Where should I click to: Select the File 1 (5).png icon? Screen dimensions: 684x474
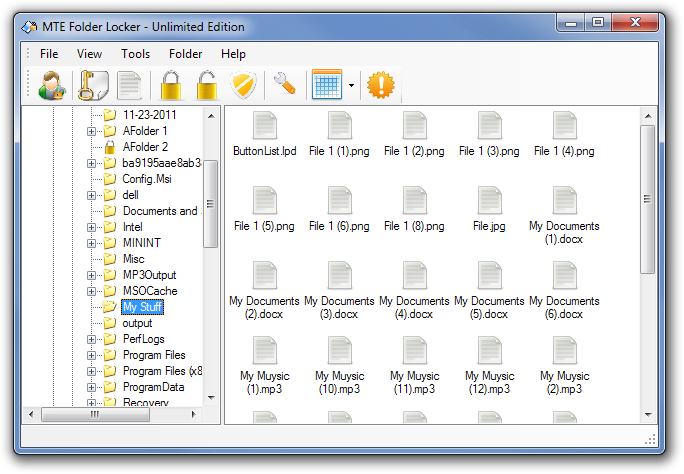265,201
